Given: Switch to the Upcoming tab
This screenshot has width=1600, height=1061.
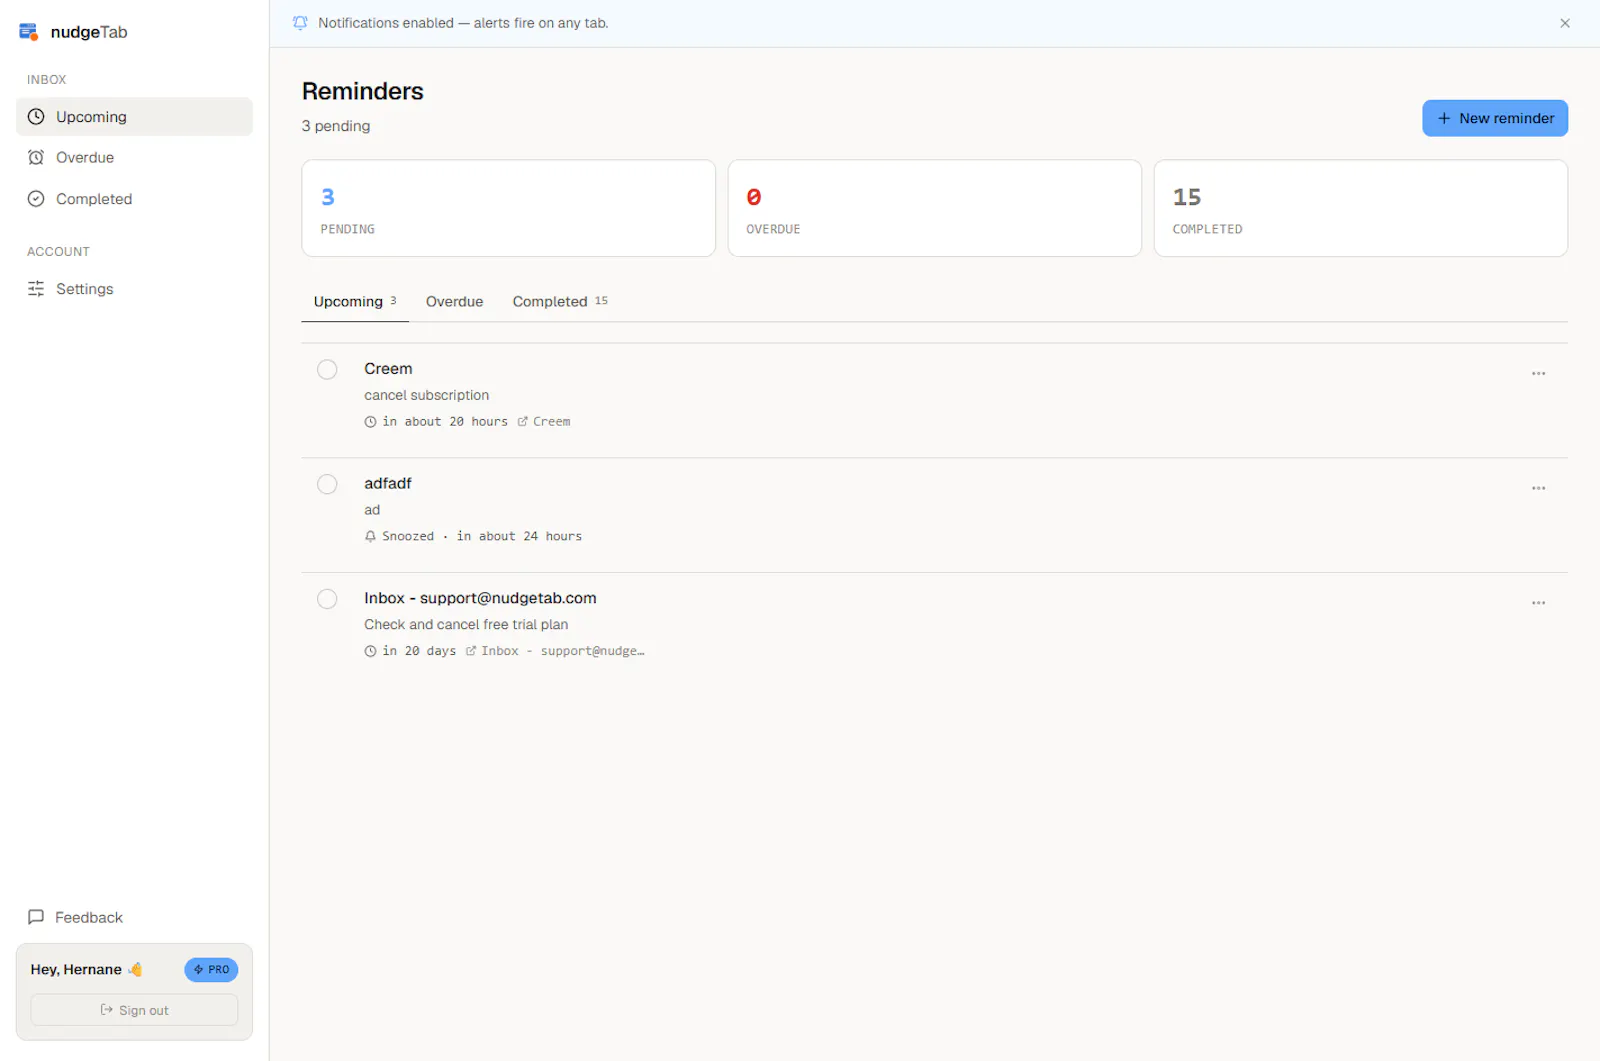Looking at the screenshot, I should pyautogui.click(x=355, y=302).
